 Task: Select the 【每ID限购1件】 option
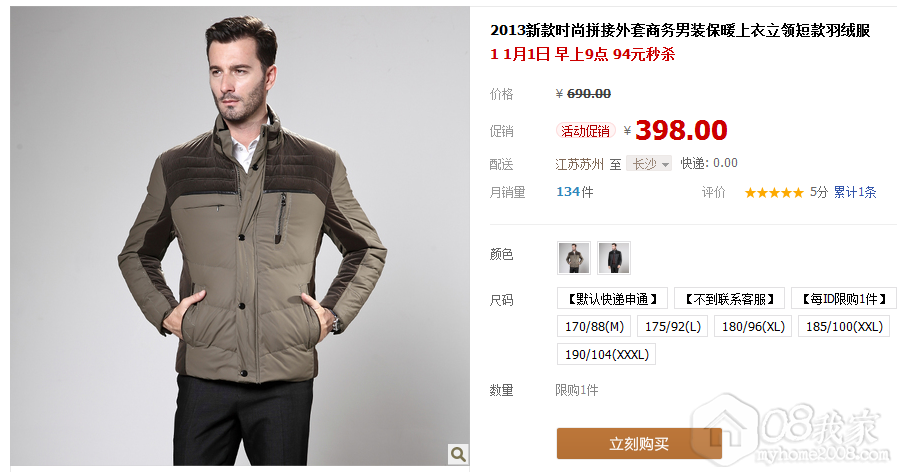844,299
